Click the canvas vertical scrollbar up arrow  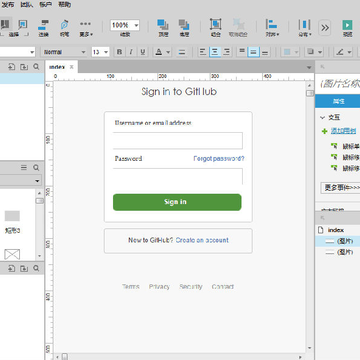tap(309, 86)
